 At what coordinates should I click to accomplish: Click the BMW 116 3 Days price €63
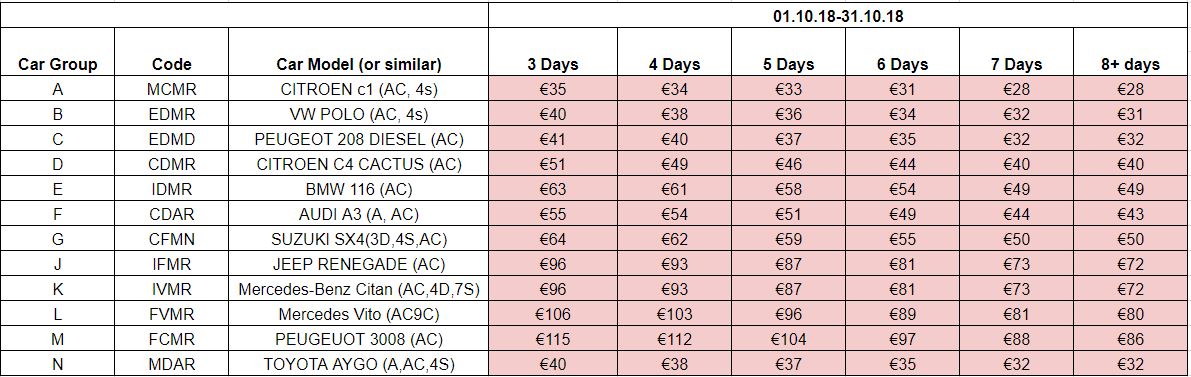(x=553, y=189)
